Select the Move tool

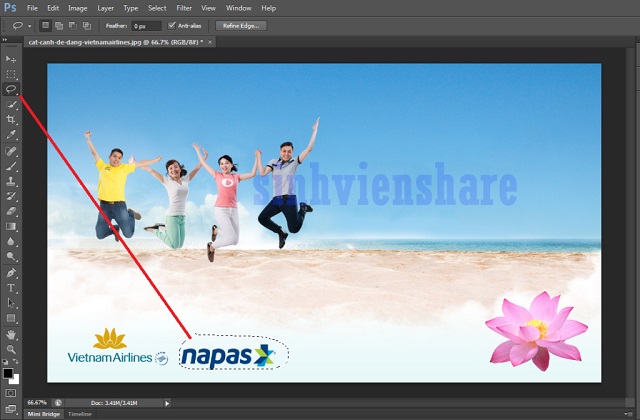11,59
